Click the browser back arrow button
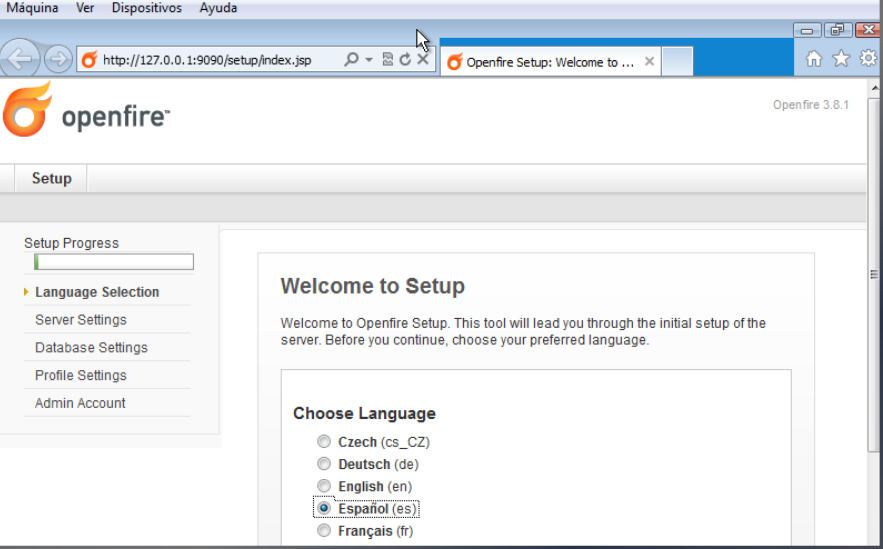Image resolution: width=883 pixels, height=549 pixels. coord(20,59)
